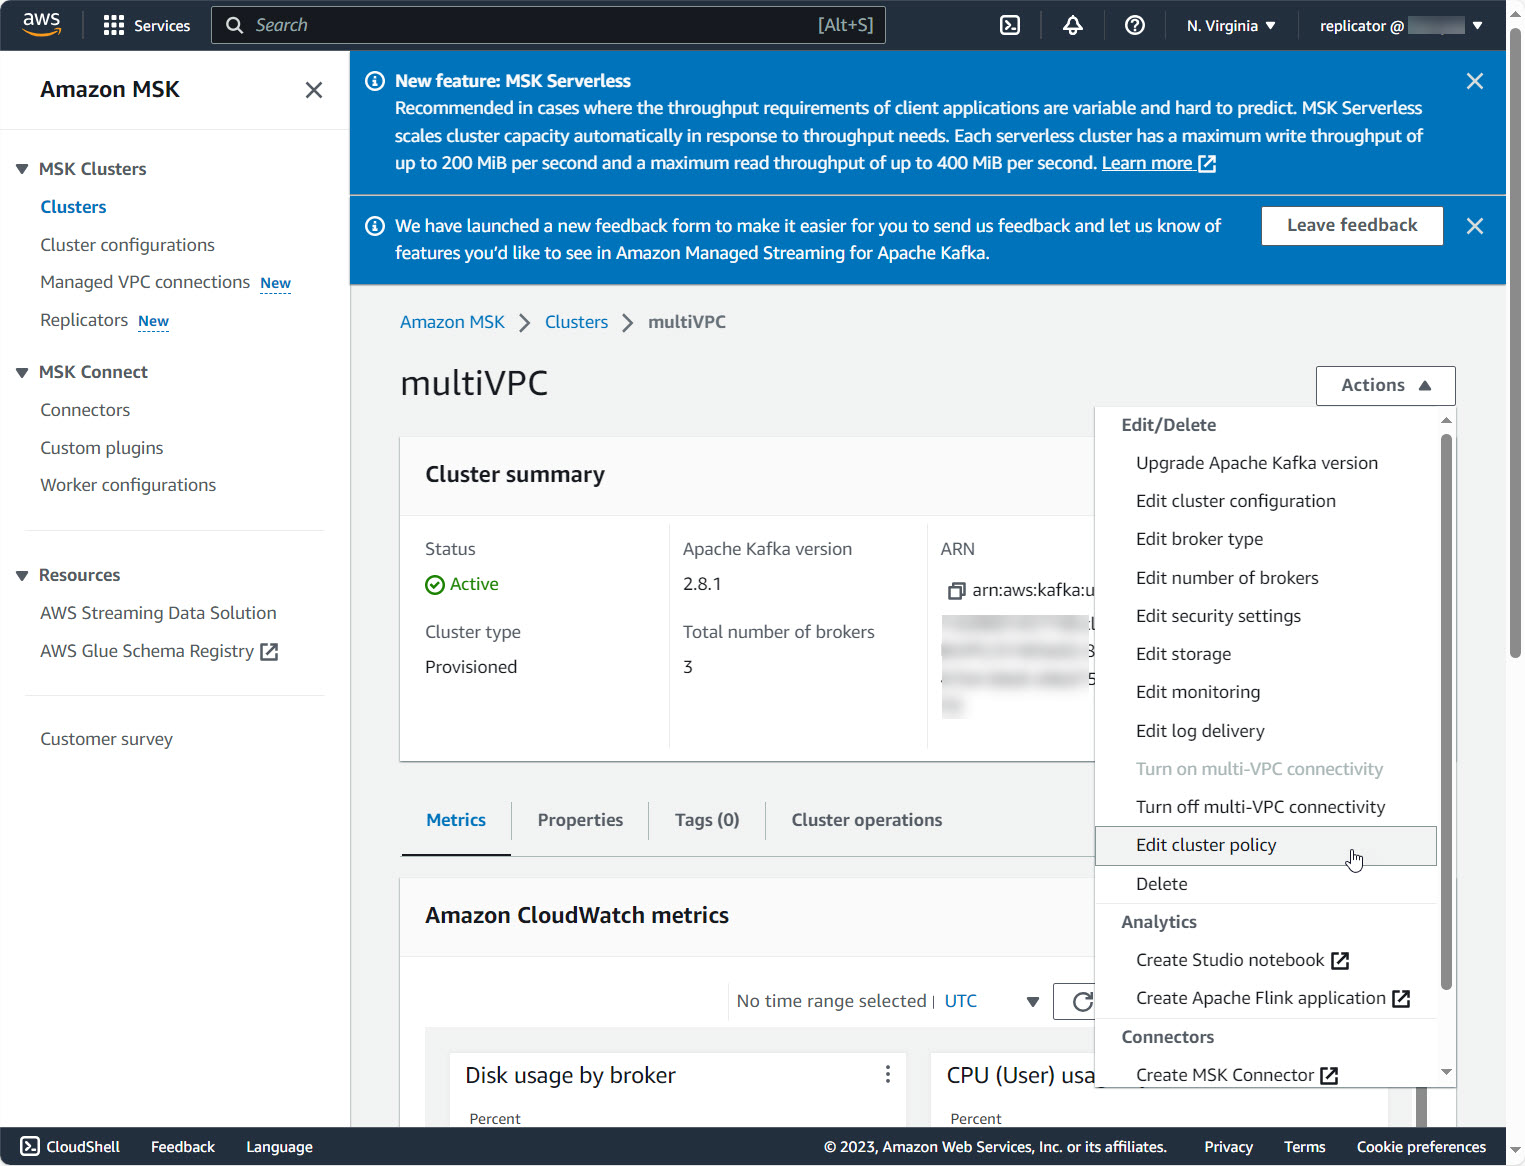The height and width of the screenshot is (1166, 1525).
Task: Open CloudShell from the top navigation bar
Action: pos(1010,25)
